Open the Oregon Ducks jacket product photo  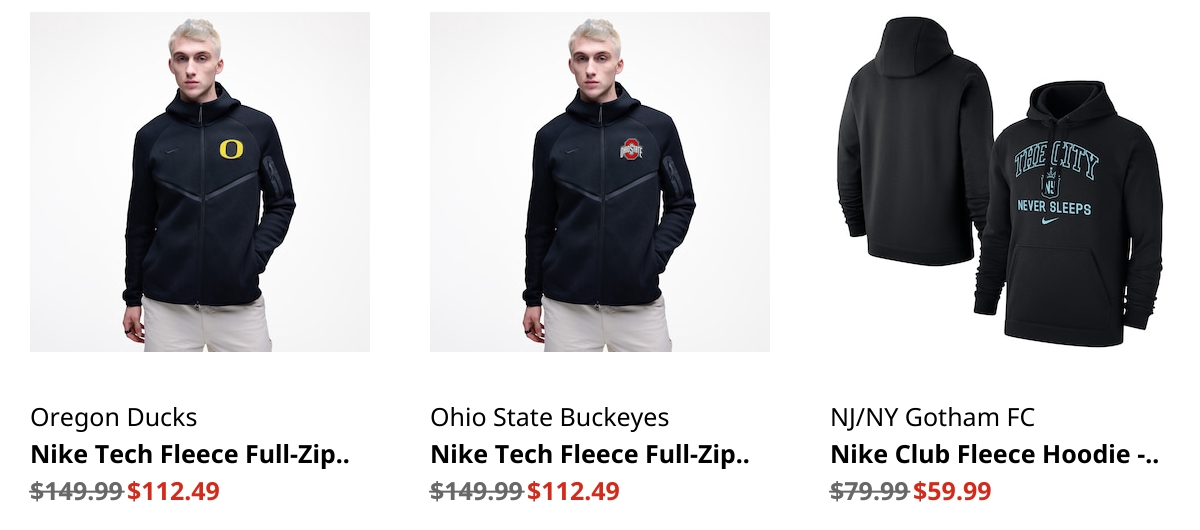(x=200, y=182)
